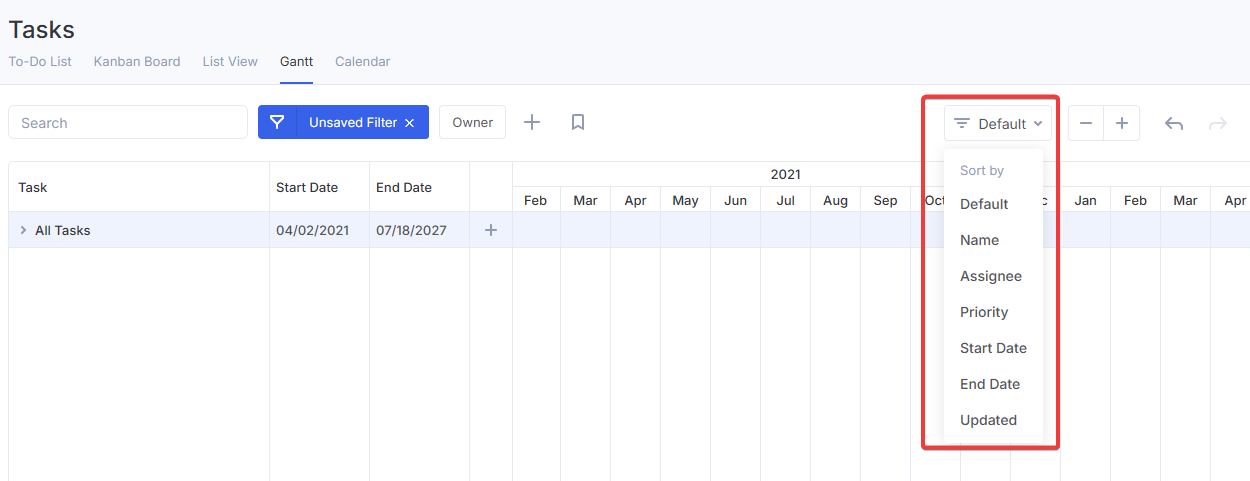Click start date cell 04/02/2021
Screen dimensions: 1250x481
pyautogui.click(x=313, y=230)
